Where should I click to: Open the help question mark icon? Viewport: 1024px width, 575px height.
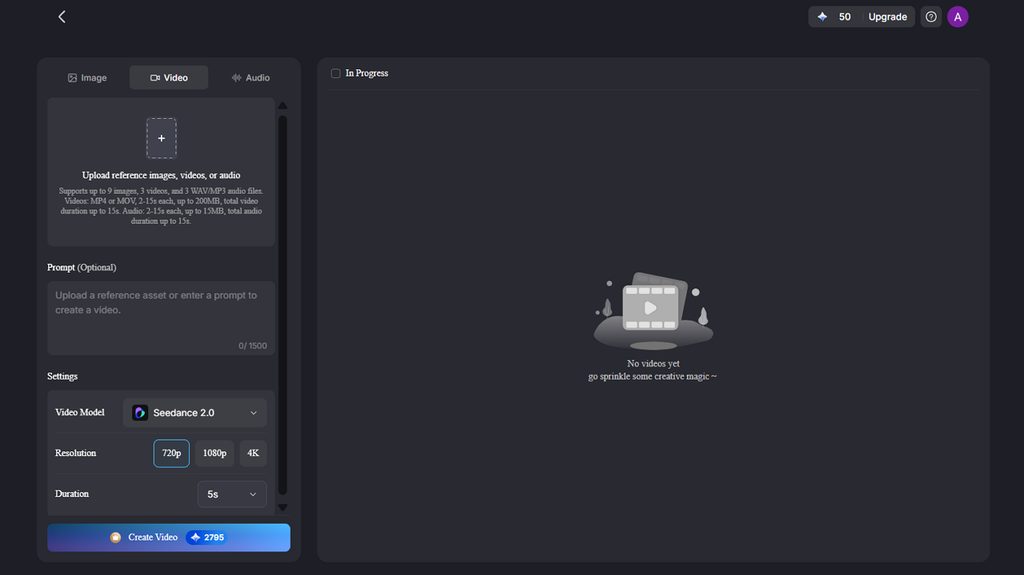pyautogui.click(x=931, y=17)
